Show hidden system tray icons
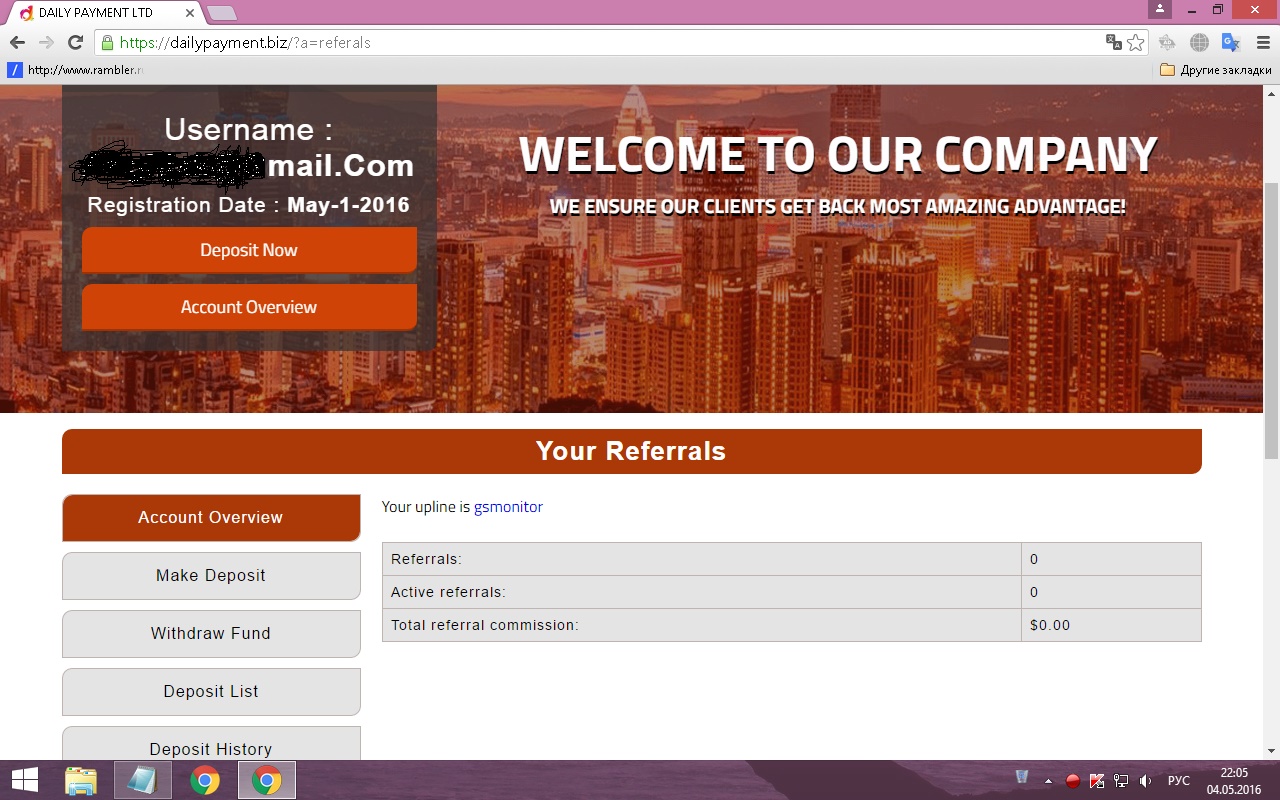The image size is (1280, 800). click(x=1048, y=781)
